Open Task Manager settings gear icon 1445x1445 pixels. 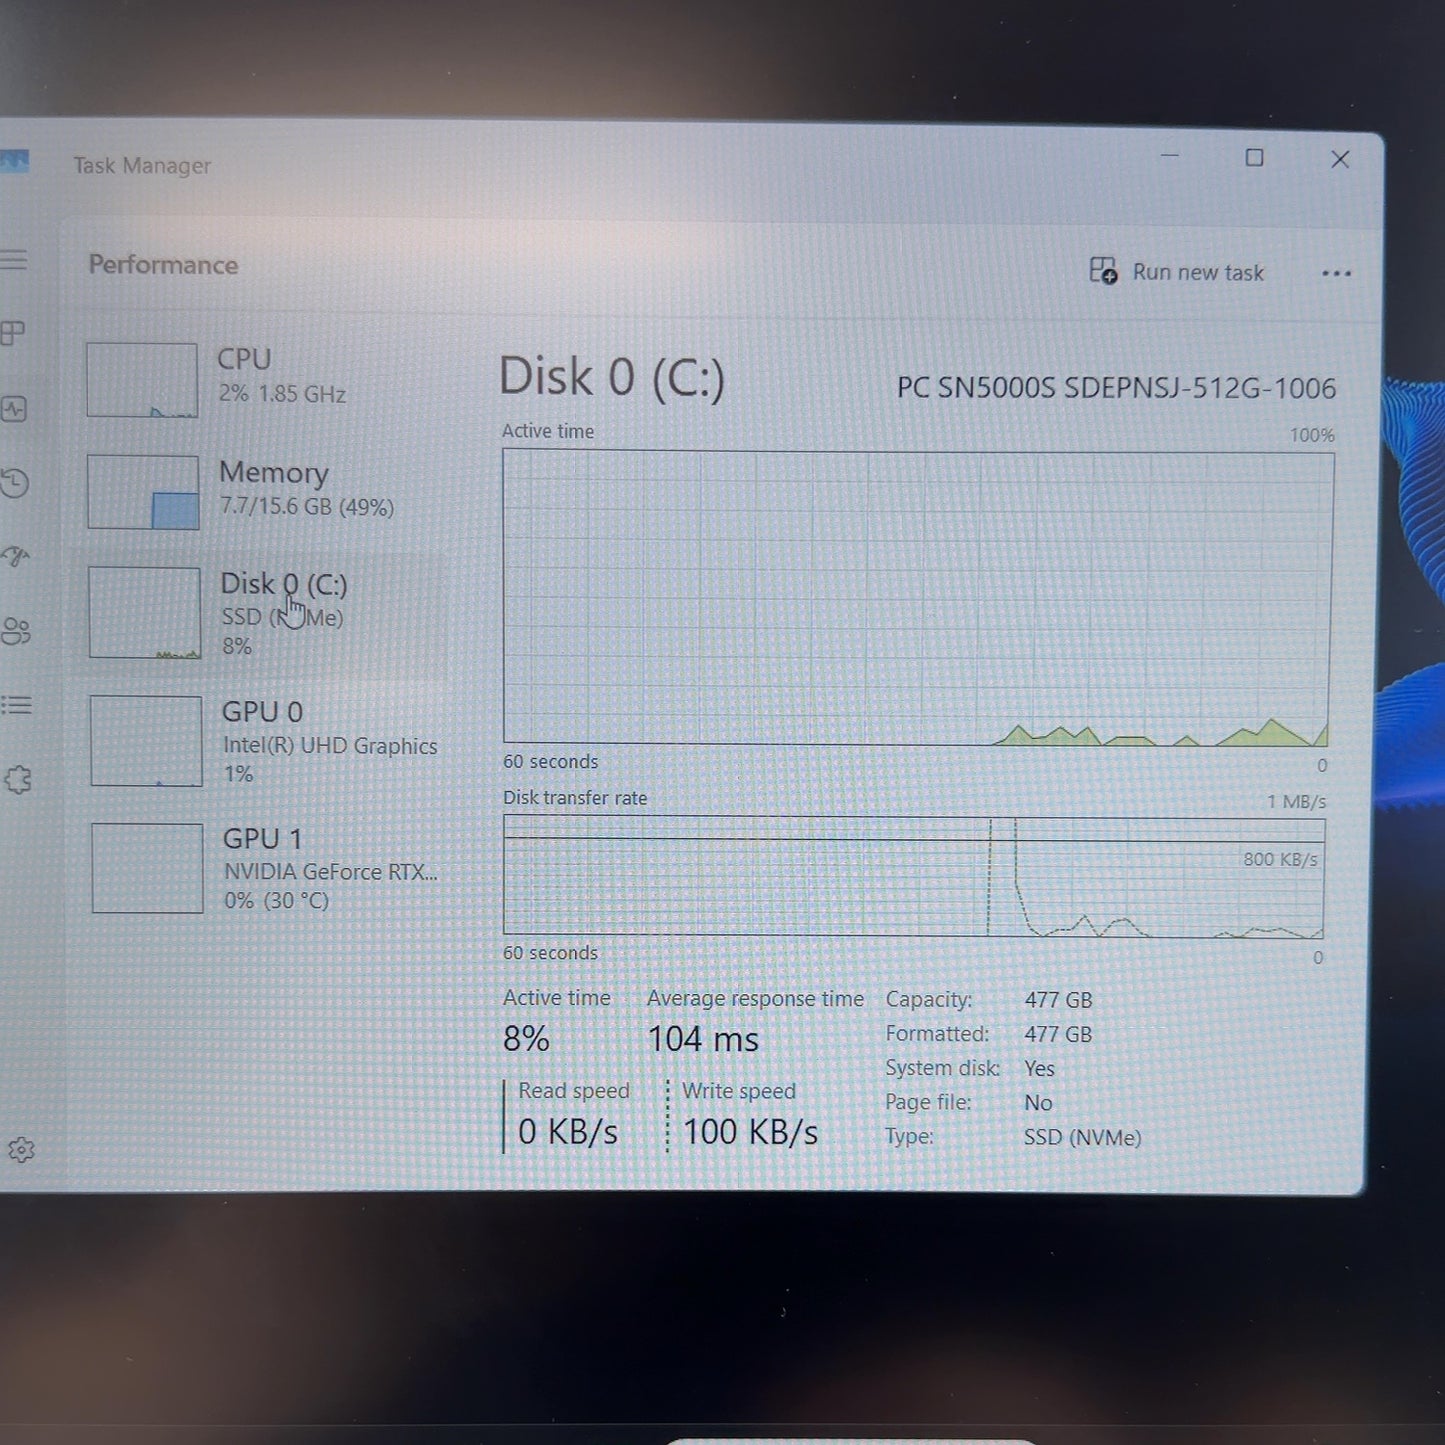20,1150
